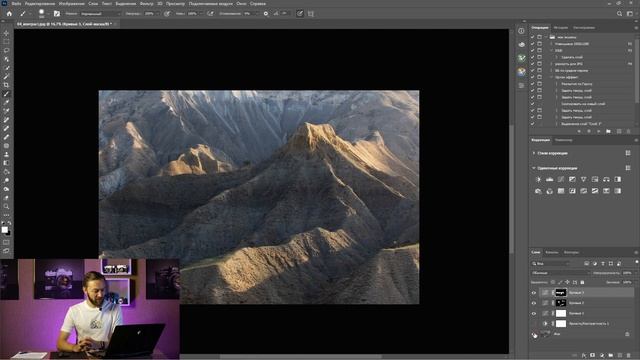Add a Black & White adjustment

coord(618,179)
